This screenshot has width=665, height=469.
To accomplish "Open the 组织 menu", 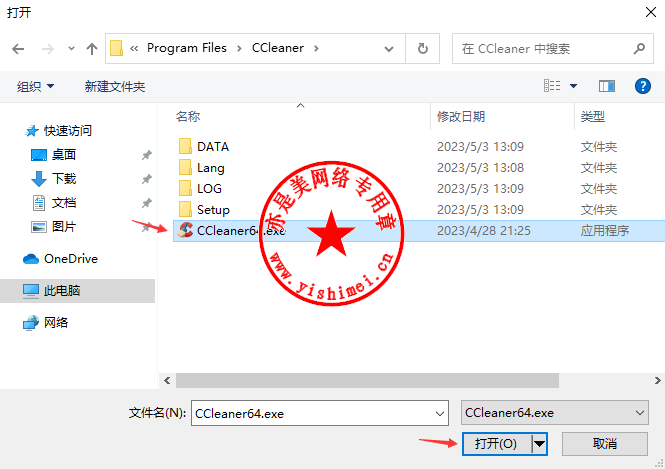I will tap(35, 87).
